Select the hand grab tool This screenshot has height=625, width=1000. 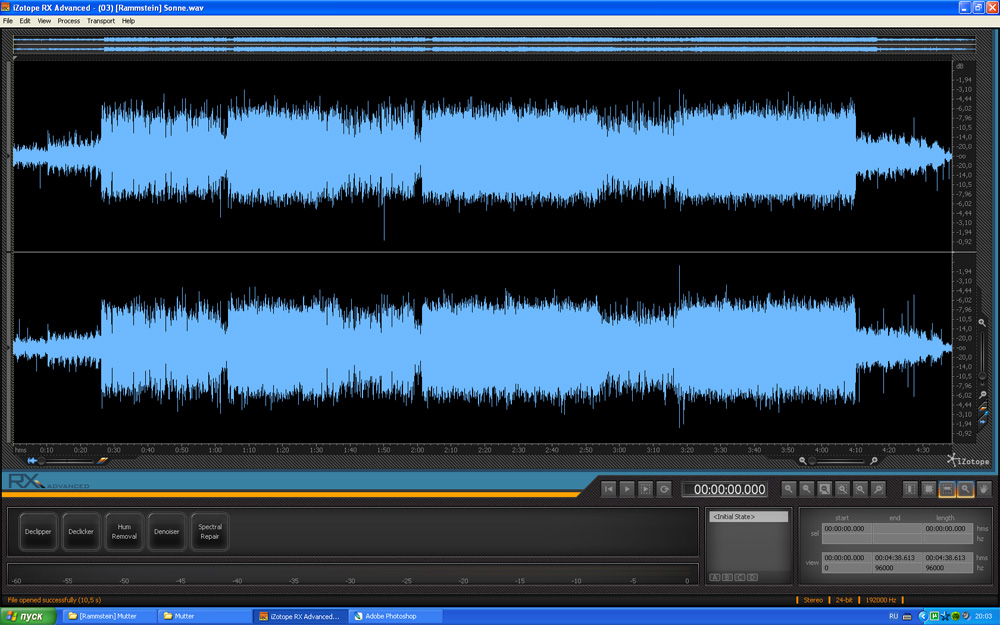click(x=985, y=489)
